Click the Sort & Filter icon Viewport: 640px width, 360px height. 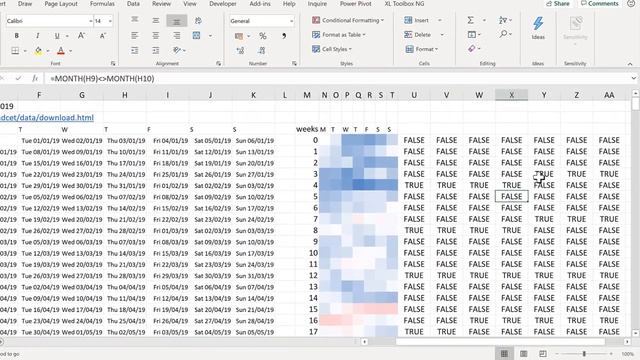(x=502, y=20)
